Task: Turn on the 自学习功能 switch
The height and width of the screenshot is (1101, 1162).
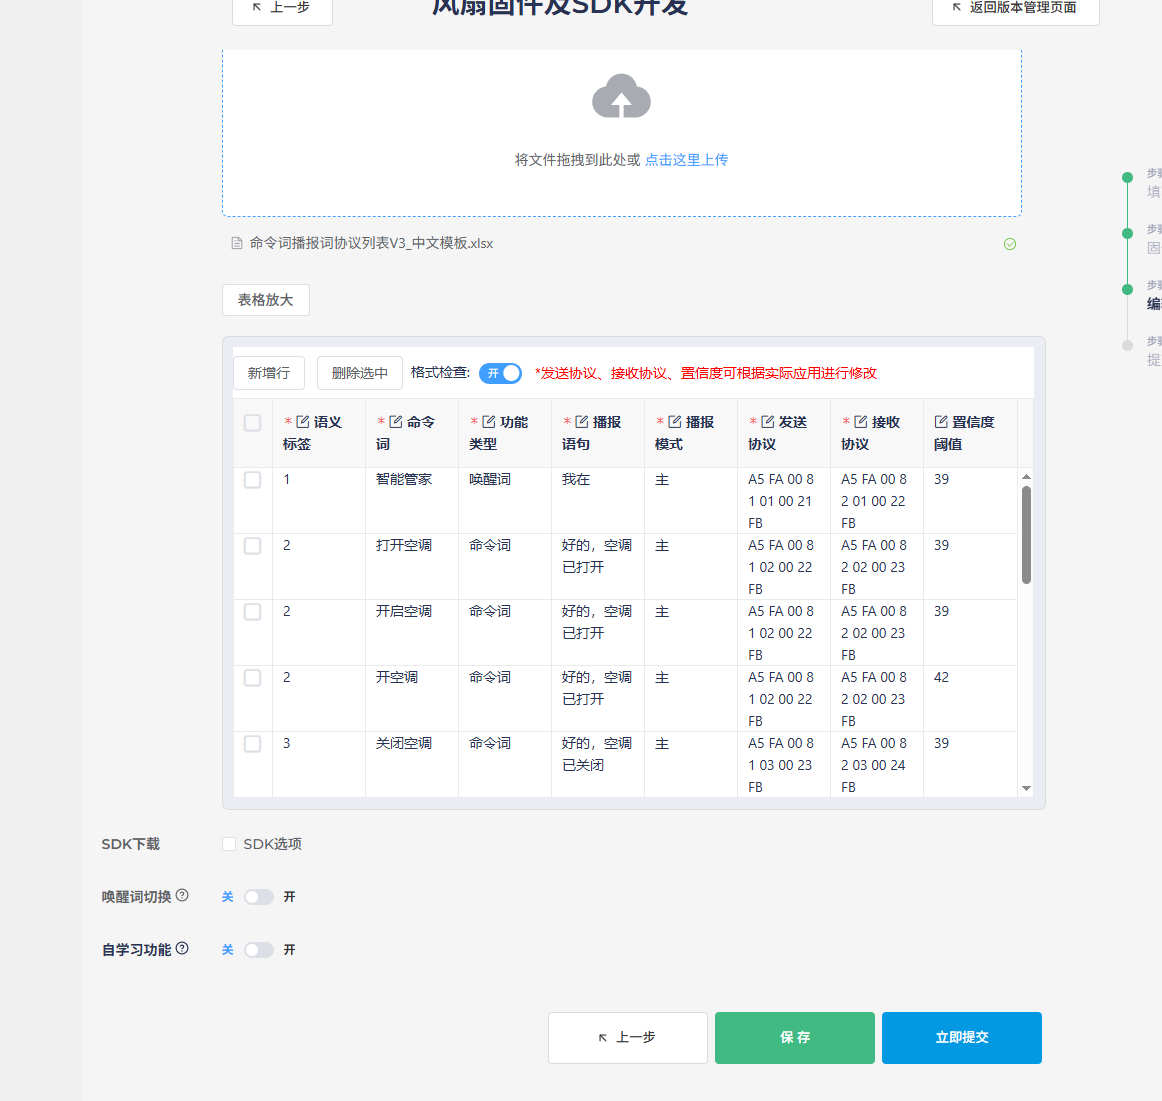Action: [259, 950]
